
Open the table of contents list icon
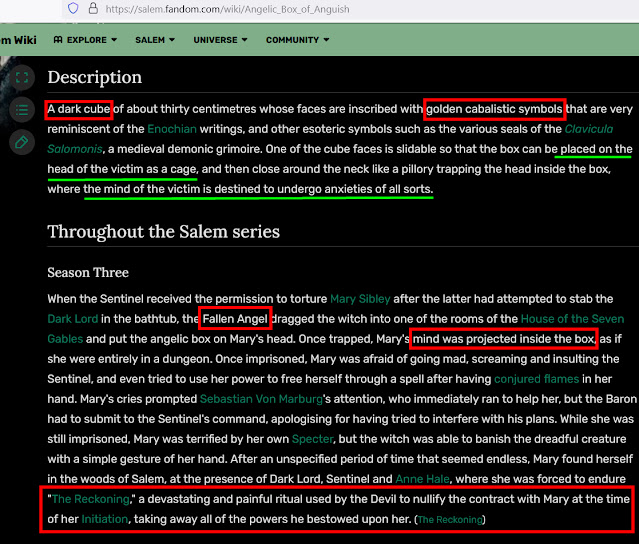tap(22, 110)
